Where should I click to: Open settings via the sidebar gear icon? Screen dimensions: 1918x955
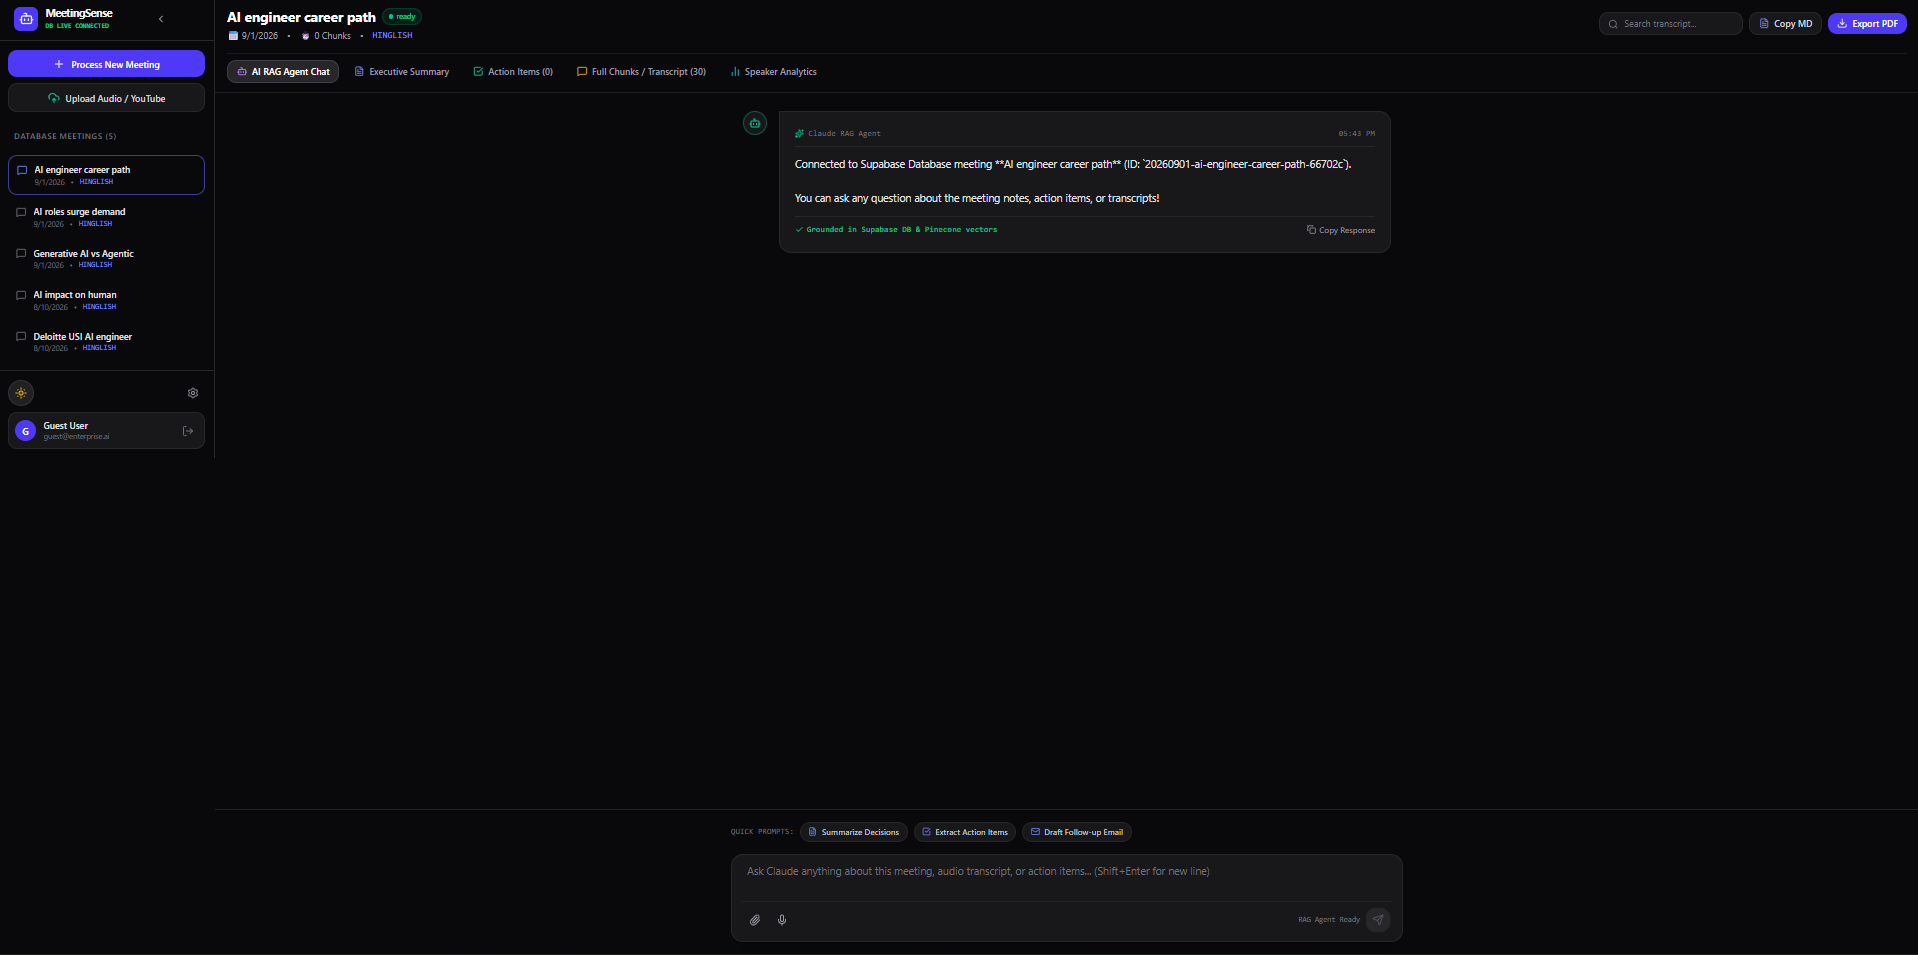click(x=193, y=393)
